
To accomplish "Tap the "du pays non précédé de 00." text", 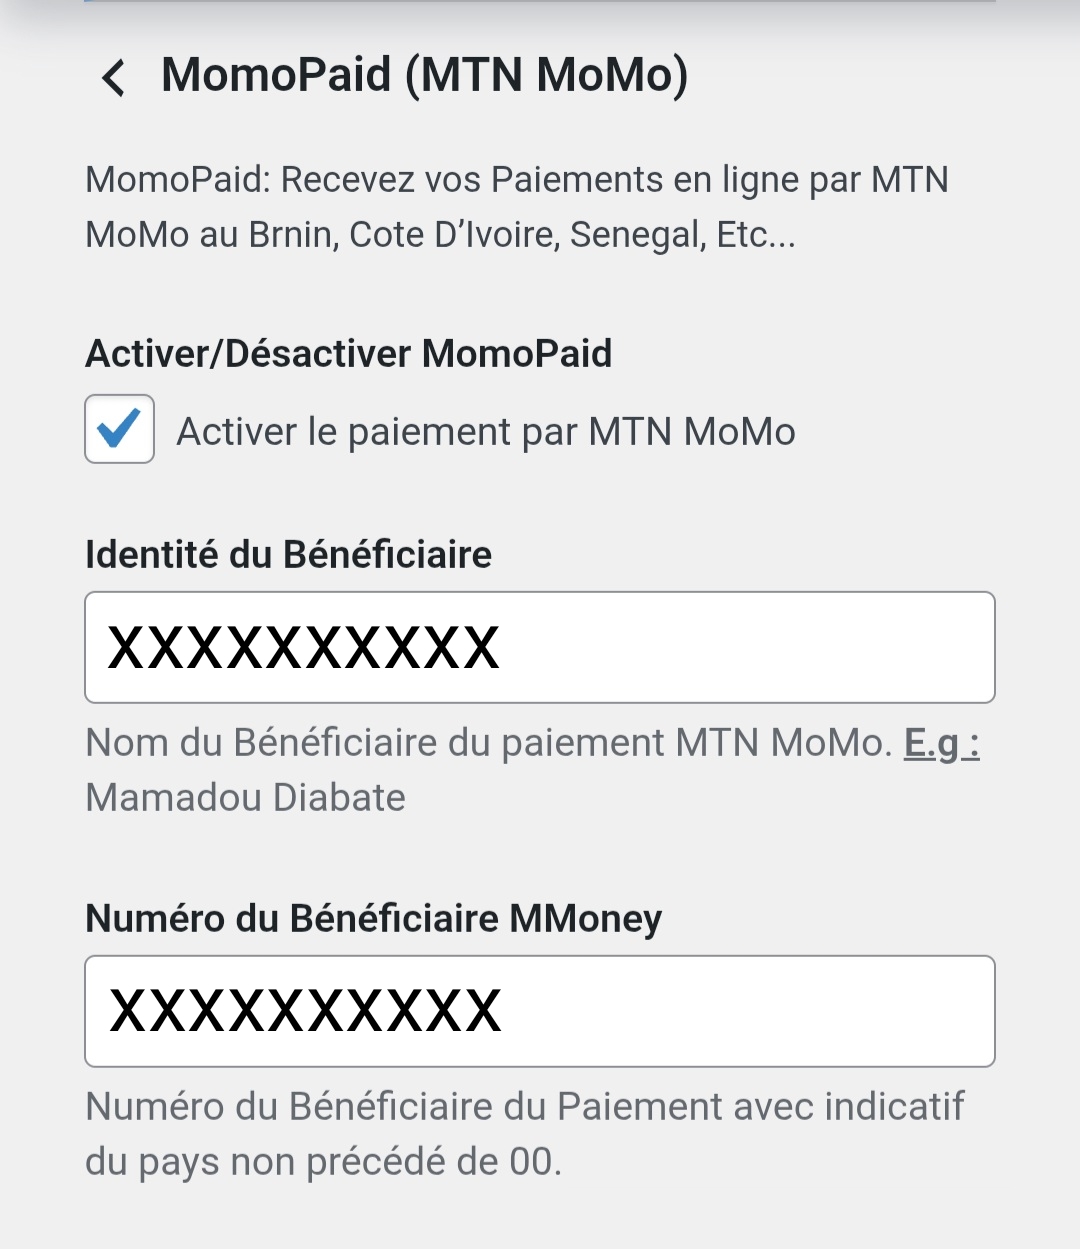I will (x=324, y=1162).
